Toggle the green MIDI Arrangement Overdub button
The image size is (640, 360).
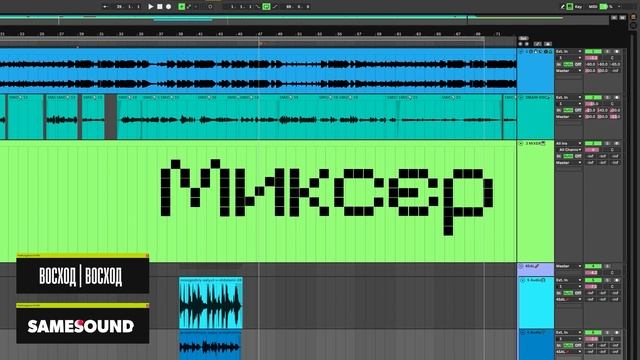click(x=182, y=7)
